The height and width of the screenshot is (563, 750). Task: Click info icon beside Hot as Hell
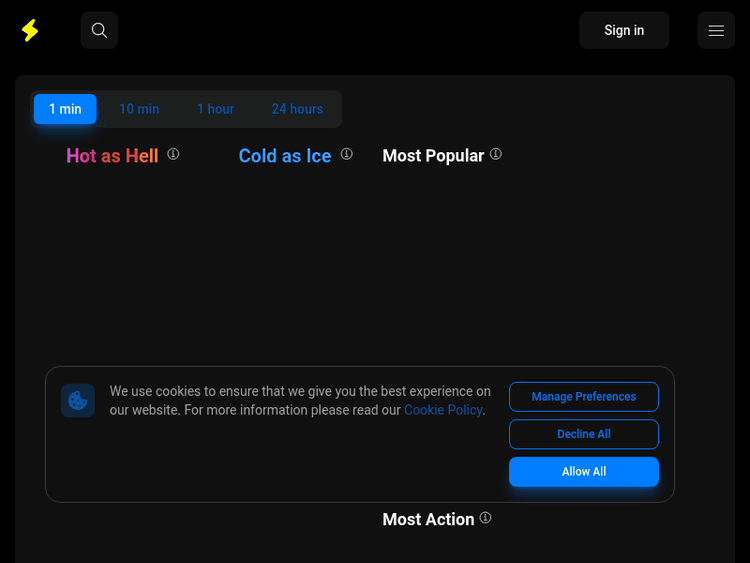click(173, 154)
